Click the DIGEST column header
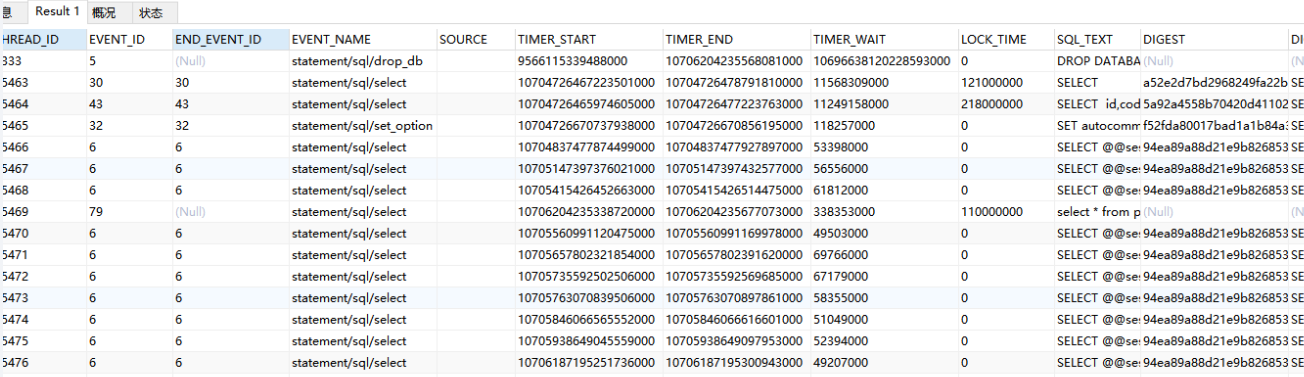1304x377 pixels. point(1214,39)
